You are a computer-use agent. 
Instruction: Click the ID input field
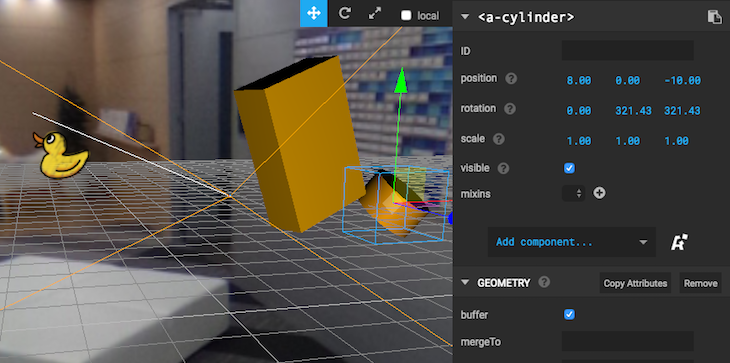[x=628, y=50]
